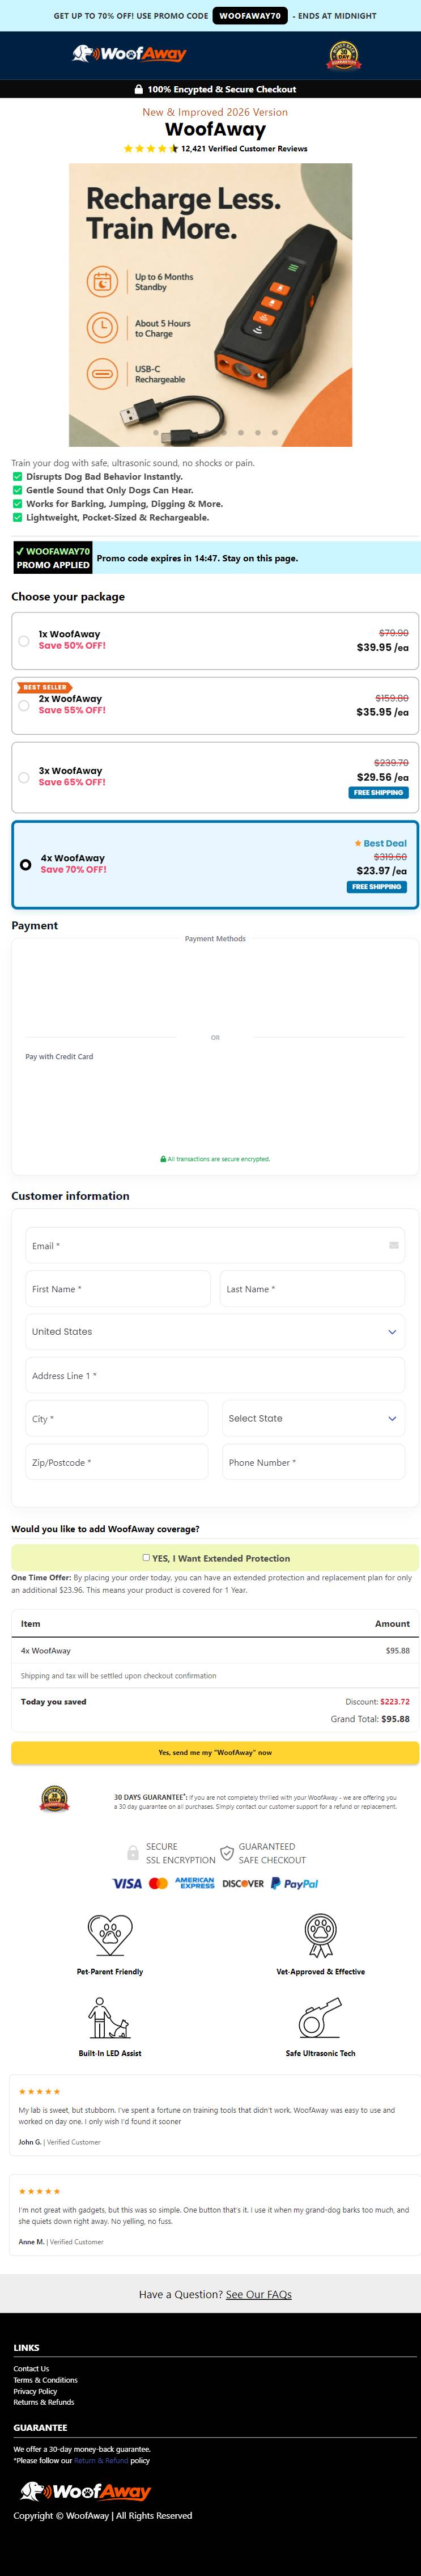
Task: Click the USB-C Rechargeable battery icon
Action: pos(102,374)
